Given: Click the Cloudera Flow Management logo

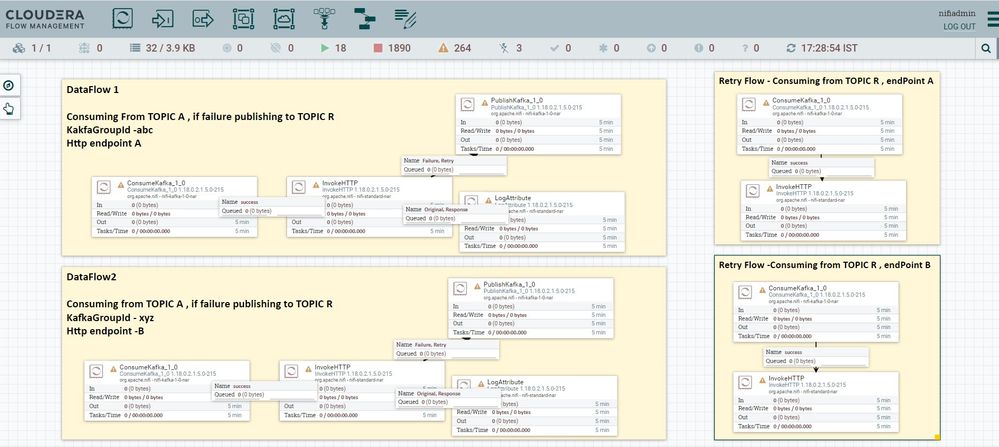Looking at the screenshot, I should tap(45, 18).
